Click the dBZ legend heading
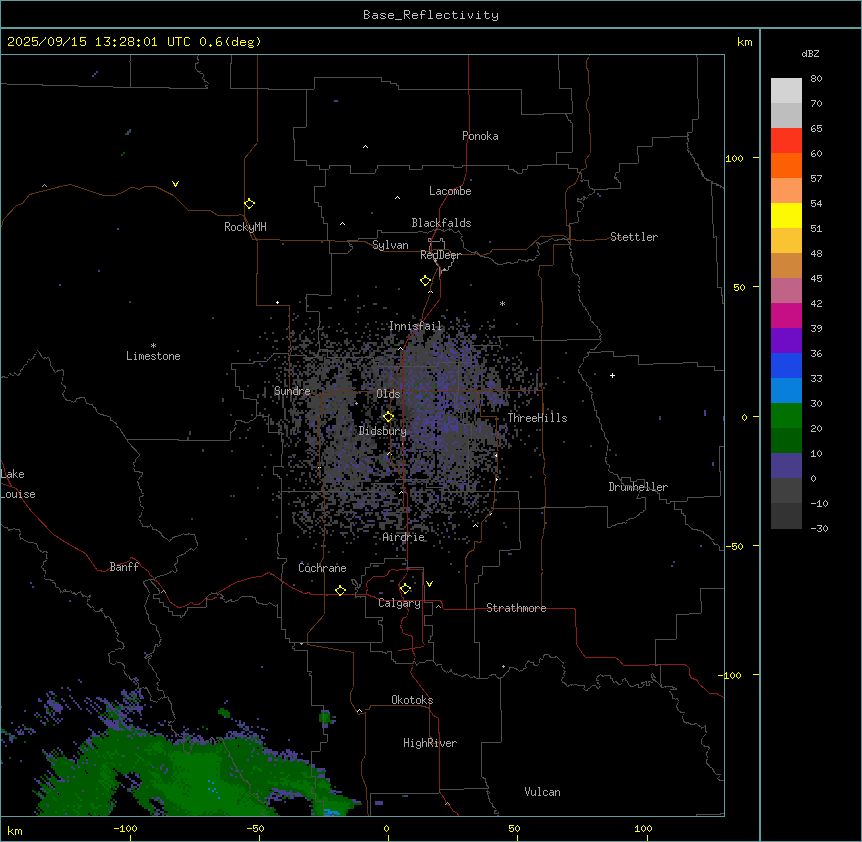 pyautogui.click(x=810, y=53)
